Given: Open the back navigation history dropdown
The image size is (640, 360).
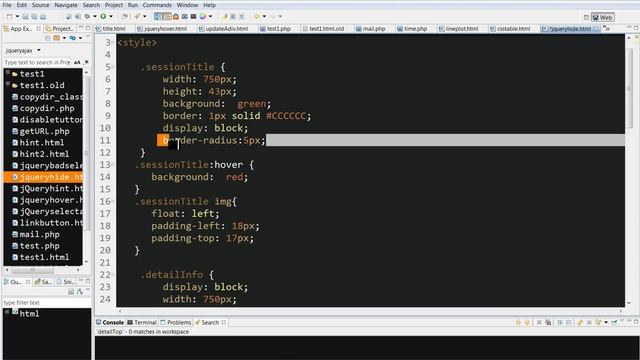Looking at the screenshot, I should point(264,16).
